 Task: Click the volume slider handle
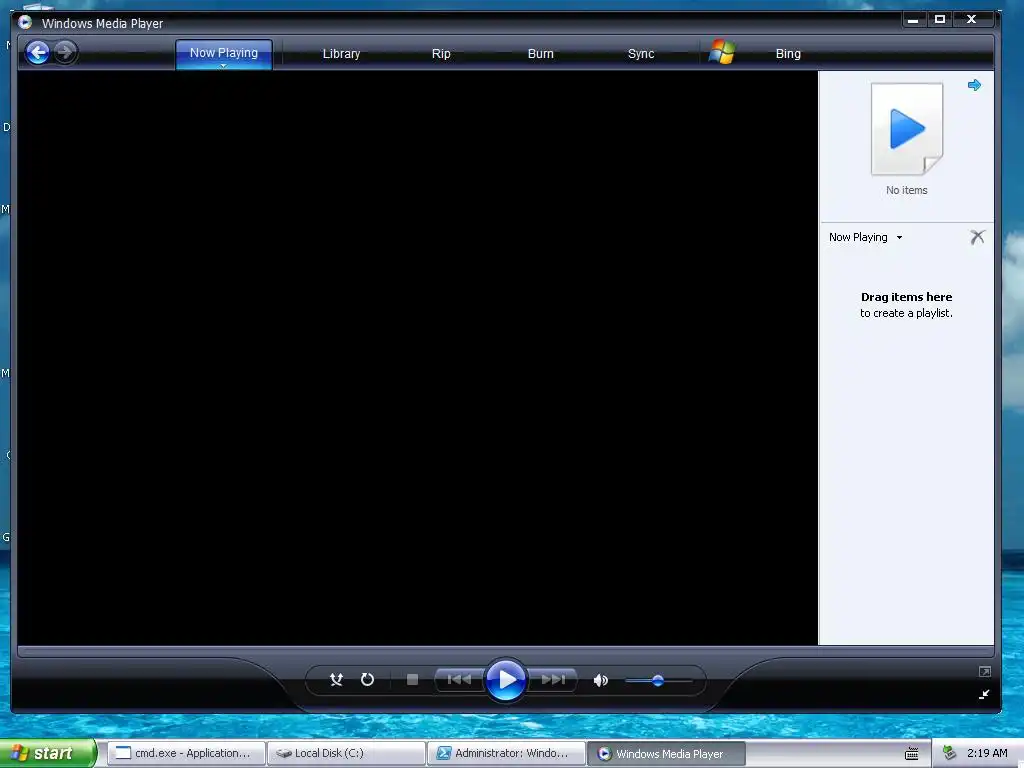[x=658, y=680]
